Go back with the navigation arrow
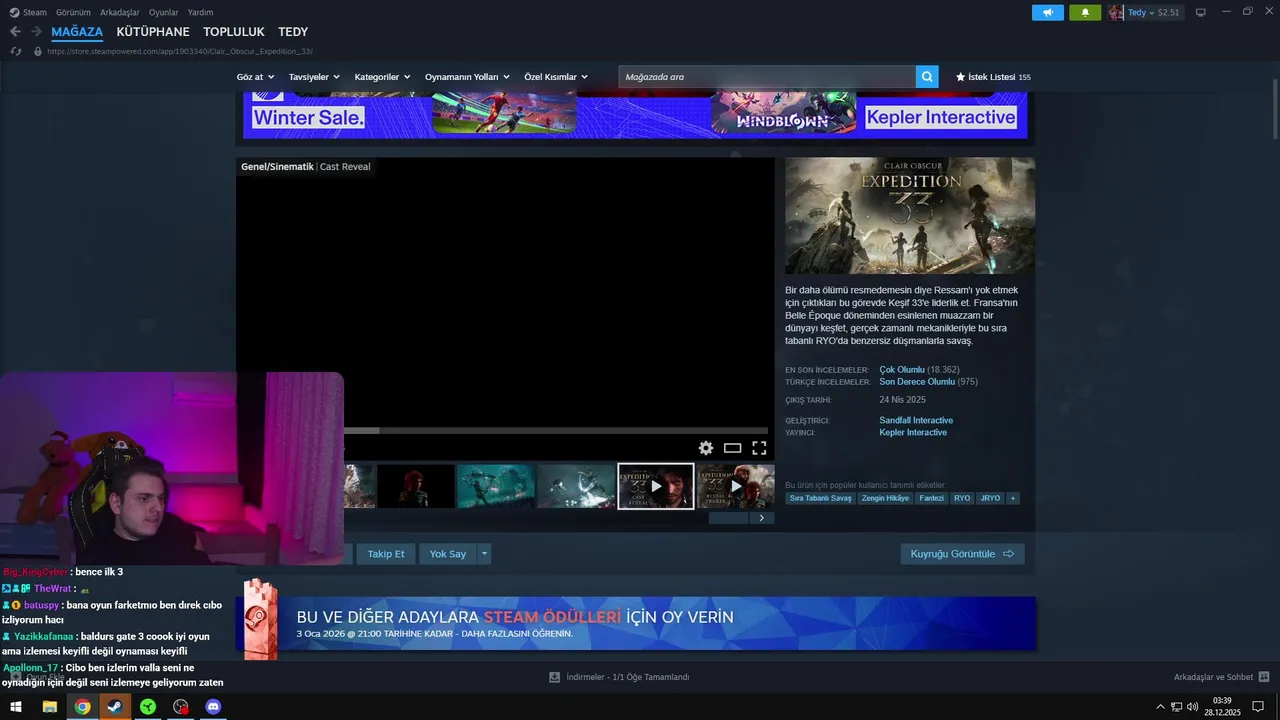 [x=15, y=32]
